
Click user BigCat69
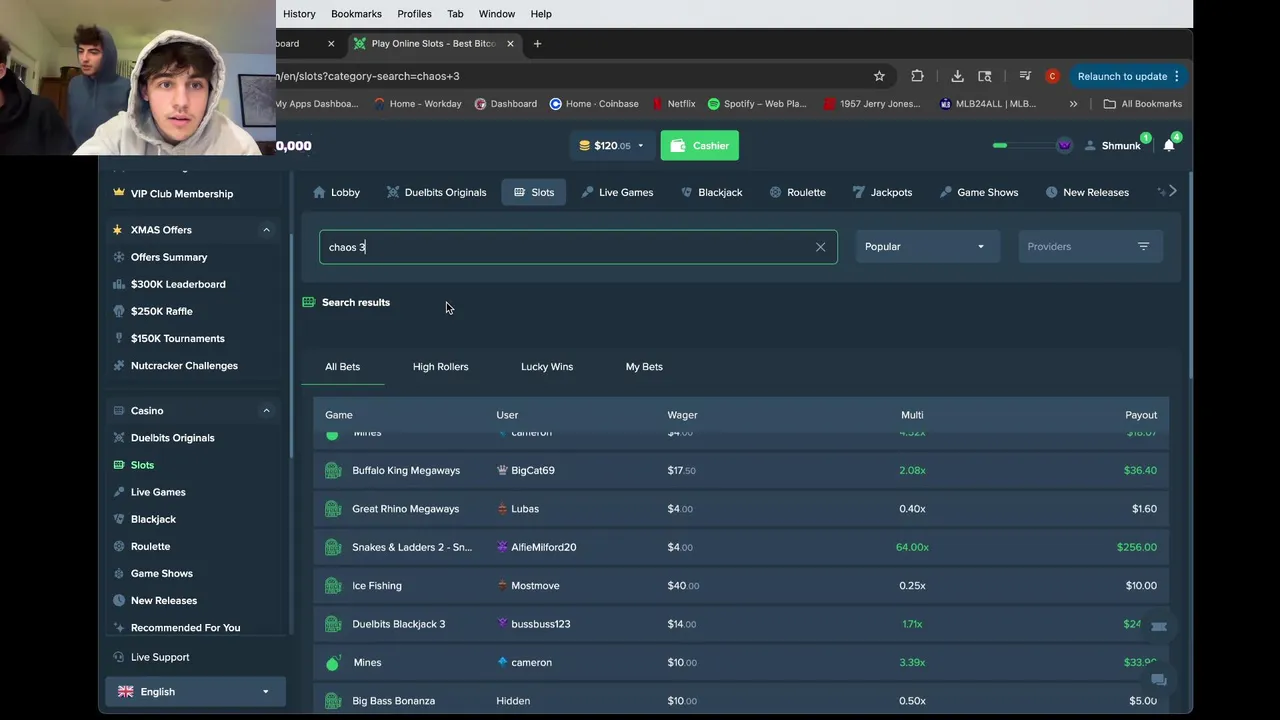532,470
